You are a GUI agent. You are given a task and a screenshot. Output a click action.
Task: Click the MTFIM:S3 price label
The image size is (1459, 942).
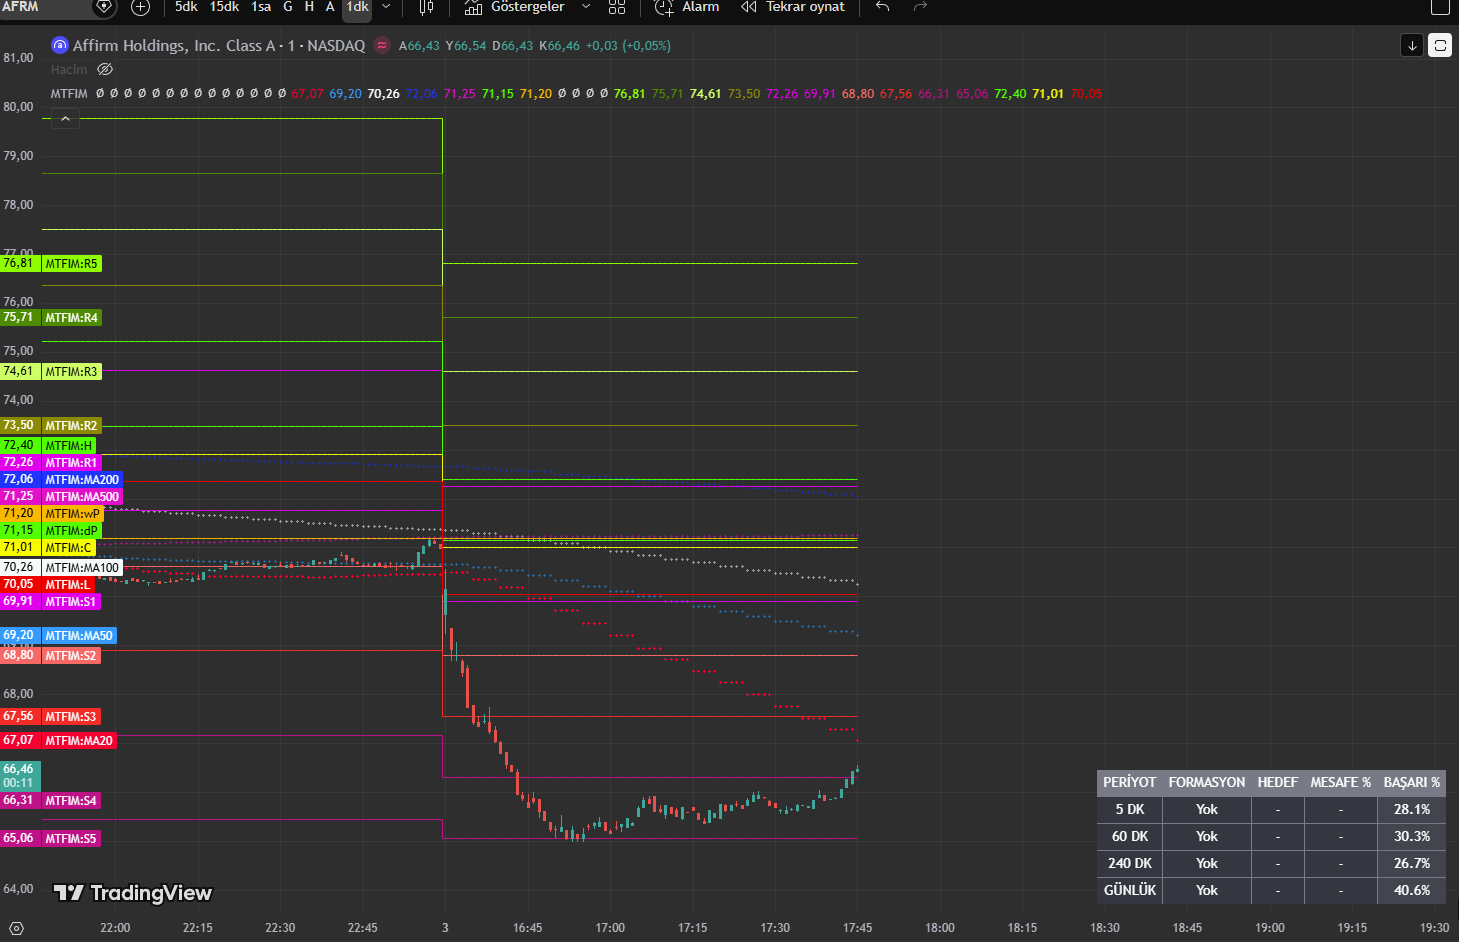tap(71, 717)
